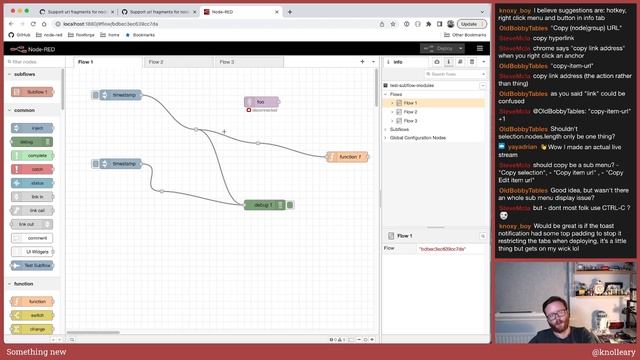This screenshot has width=640, height=360.
Task: Select the change palette node
Action: [x=33, y=329]
